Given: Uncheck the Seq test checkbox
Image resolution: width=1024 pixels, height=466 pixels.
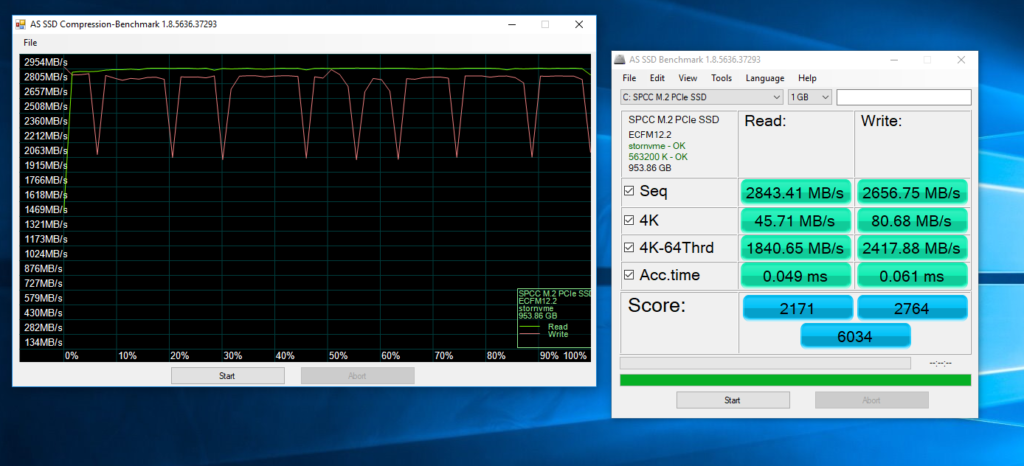Looking at the screenshot, I should tap(629, 191).
